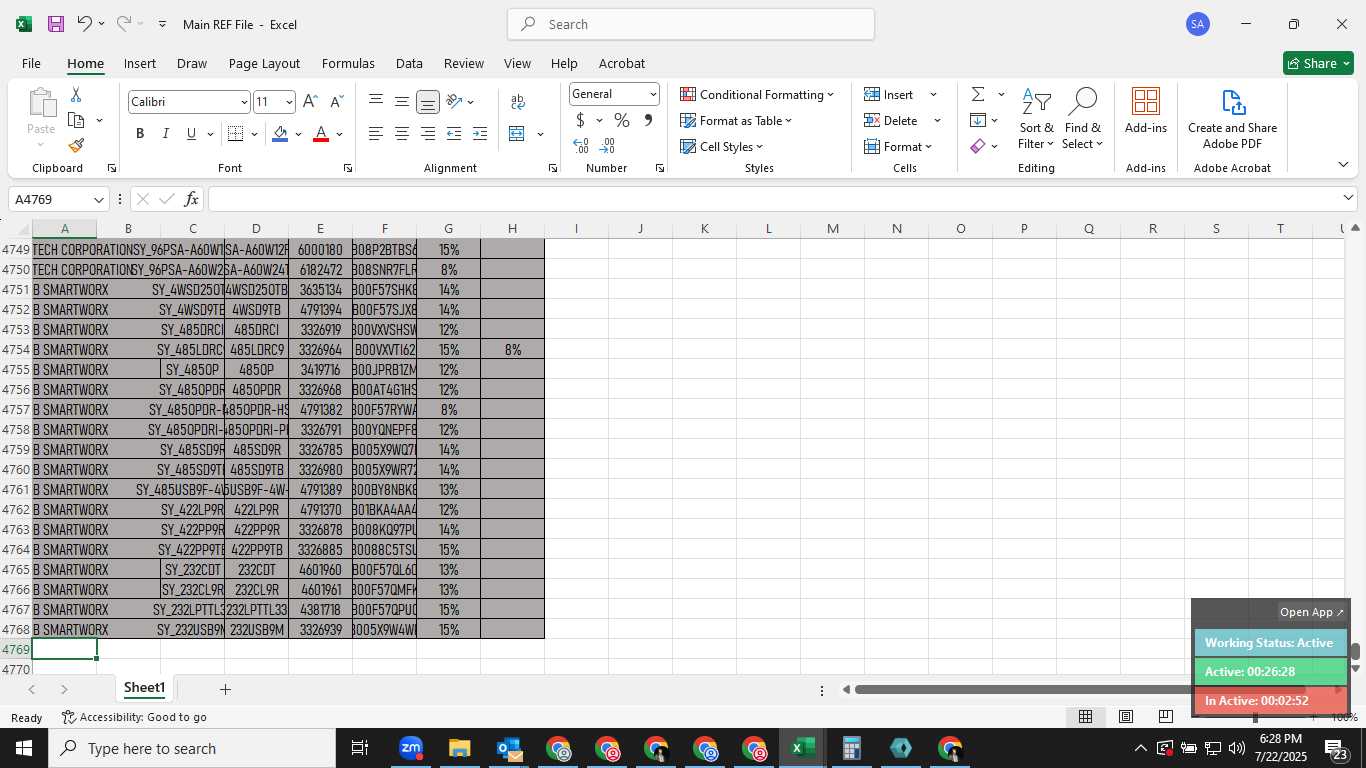Select the Format Painter brush
The image size is (1366, 768).
point(77,146)
